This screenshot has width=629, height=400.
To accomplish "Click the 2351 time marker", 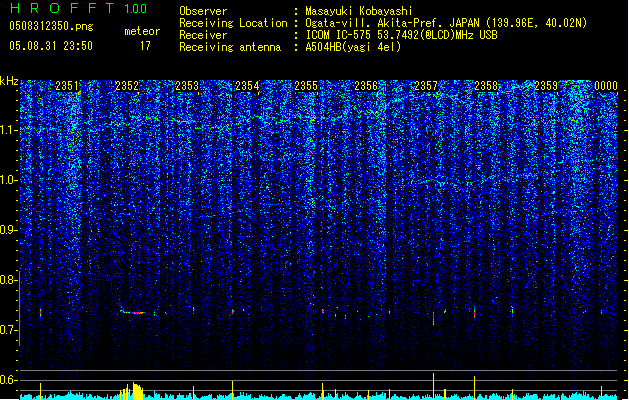I will pyautogui.click(x=67, y=86).
